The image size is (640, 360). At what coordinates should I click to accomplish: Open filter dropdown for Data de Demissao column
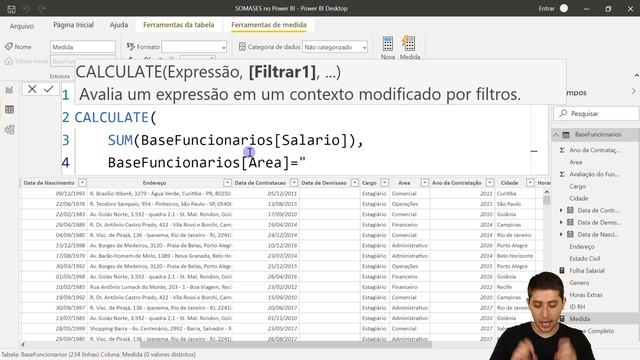click(x=355, y=183)
